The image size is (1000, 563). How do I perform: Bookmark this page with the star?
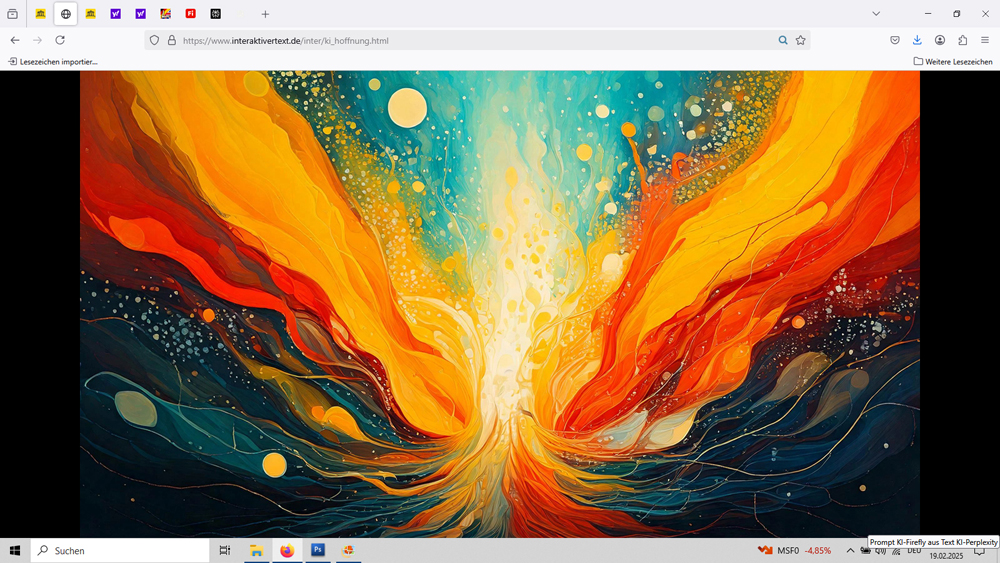800,40
